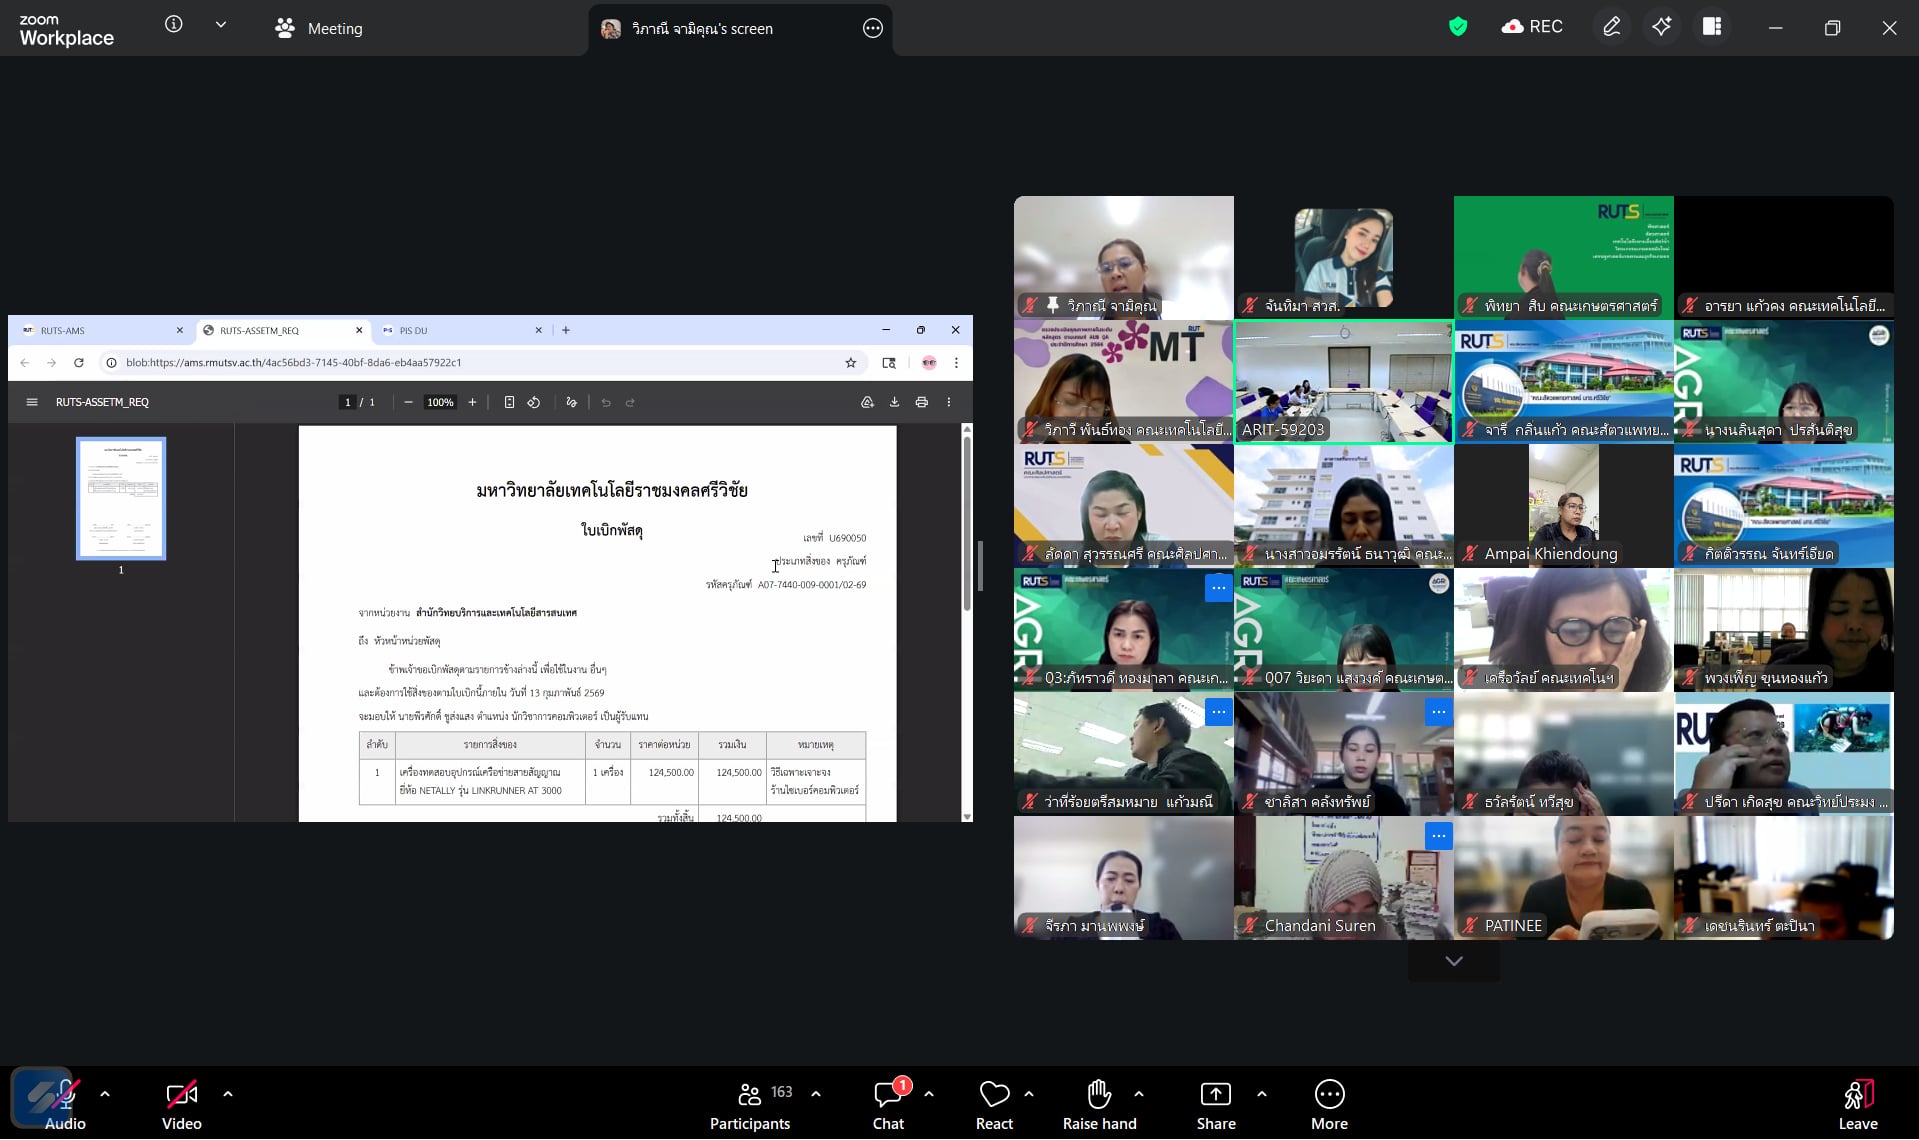Start video with the Video button
1919x1140 pixels.
[181, 1105]
